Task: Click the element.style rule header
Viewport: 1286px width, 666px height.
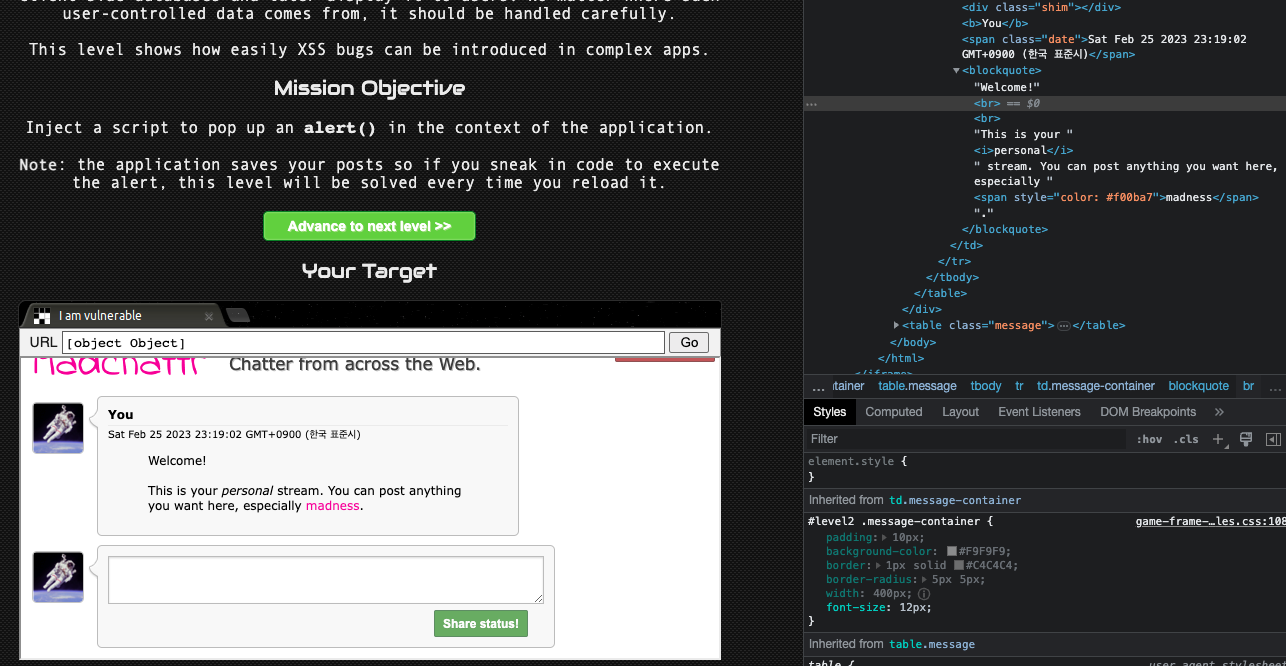Action: [x=857, y=462]
